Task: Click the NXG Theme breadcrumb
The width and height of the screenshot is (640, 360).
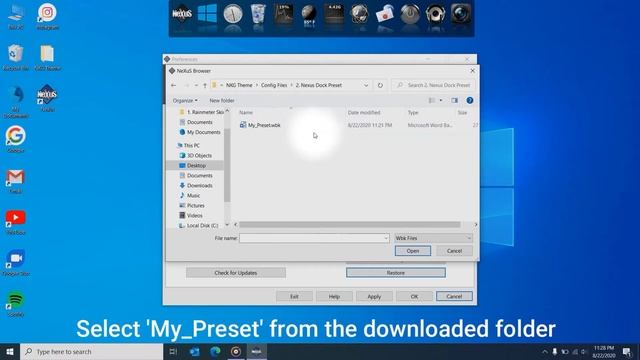Action: pos(239,85)
